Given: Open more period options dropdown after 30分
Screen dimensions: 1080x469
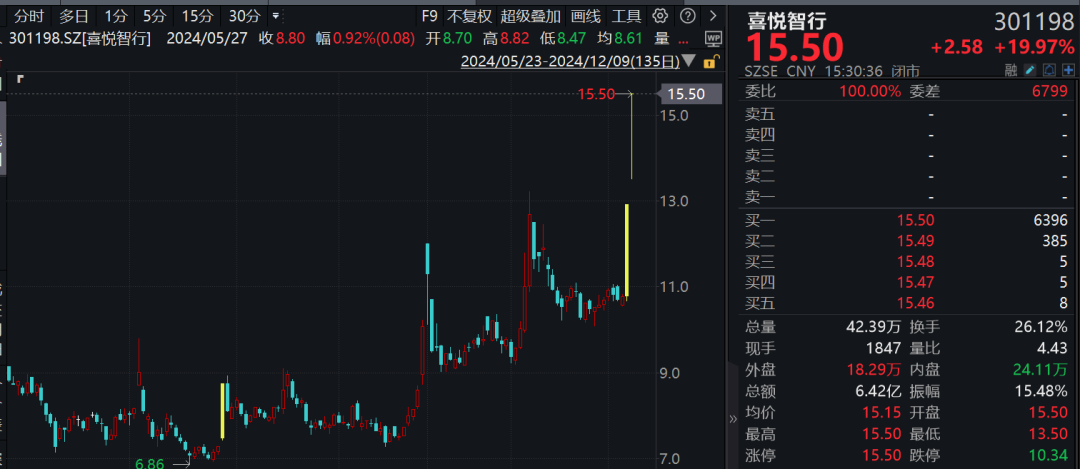Looking at the screenshot, I should pyautogui.click(x=276, y=15).
